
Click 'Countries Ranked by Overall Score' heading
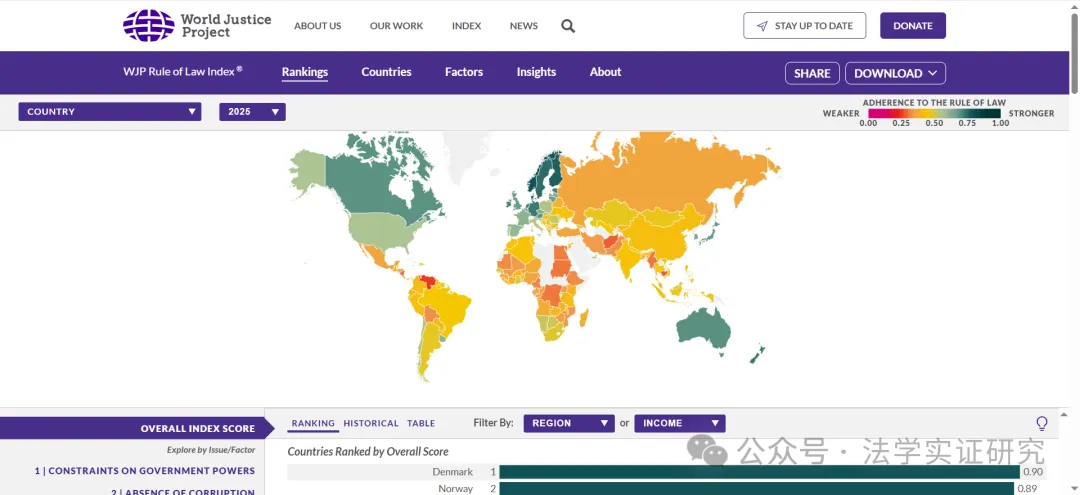coord(368,452)
